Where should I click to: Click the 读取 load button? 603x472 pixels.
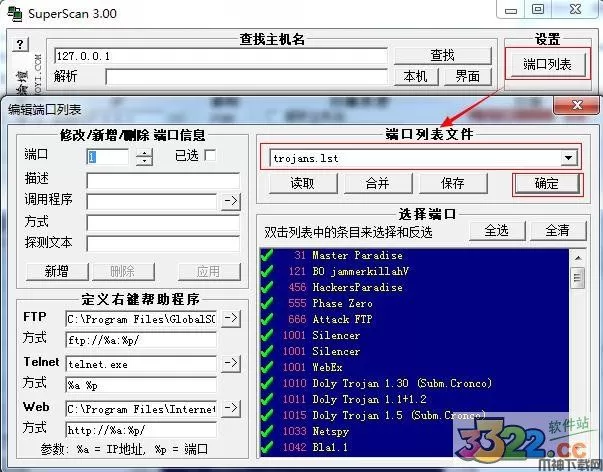(303, 183)
